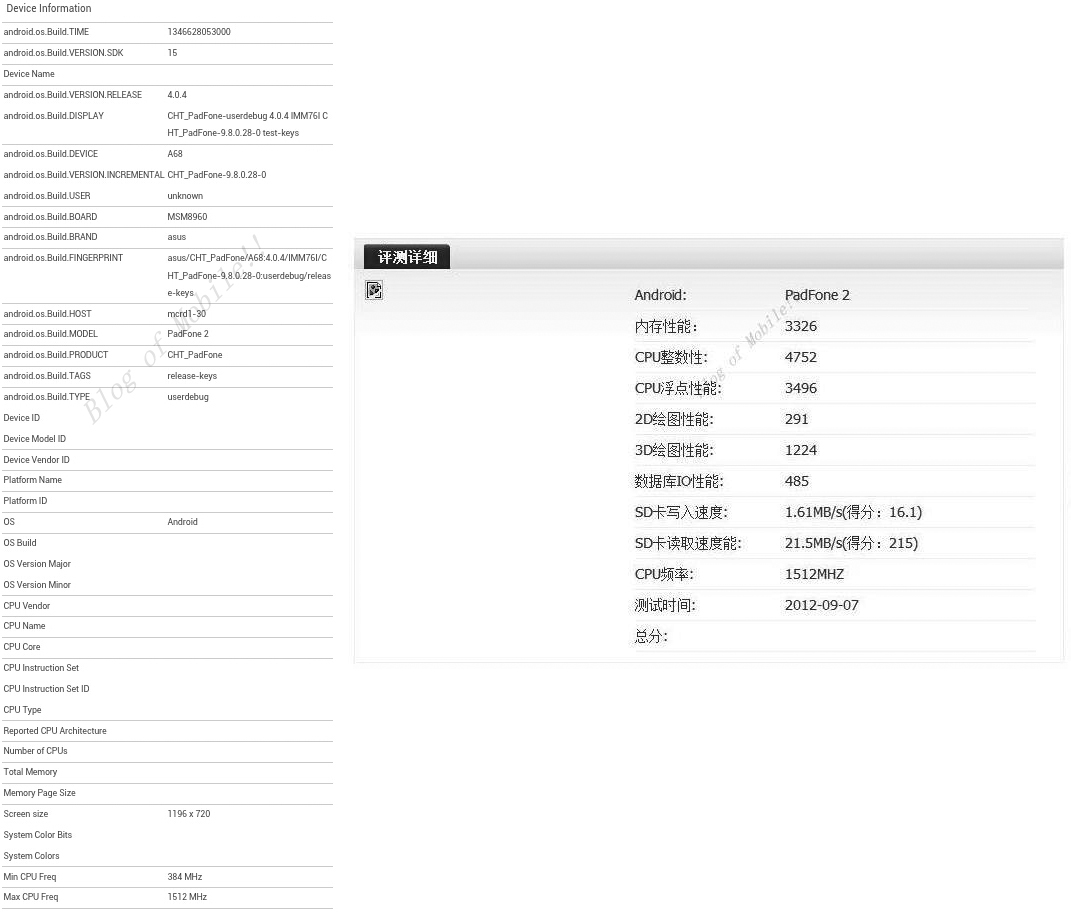
Task: Click the SD卡写入速度 value 1.61MB/s
Action: 853,512
